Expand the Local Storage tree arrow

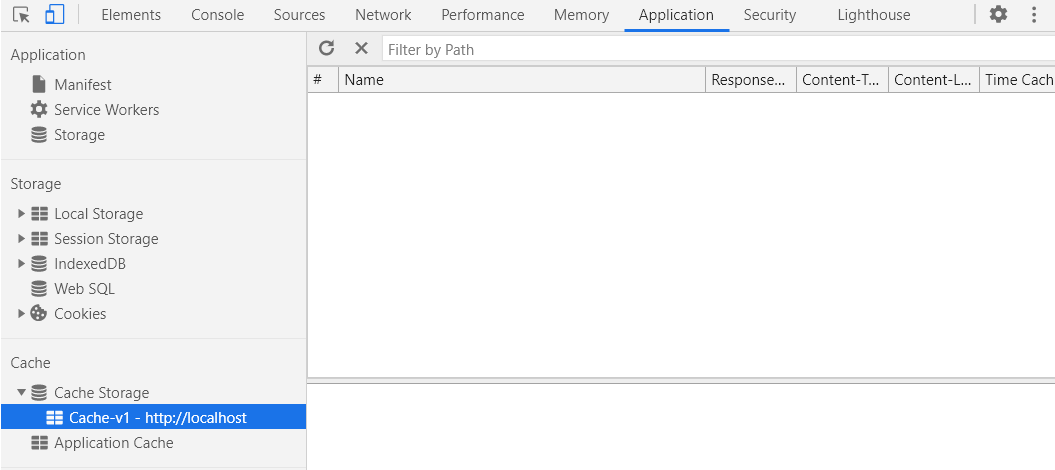pyautogui.click(x=22, y=214)
